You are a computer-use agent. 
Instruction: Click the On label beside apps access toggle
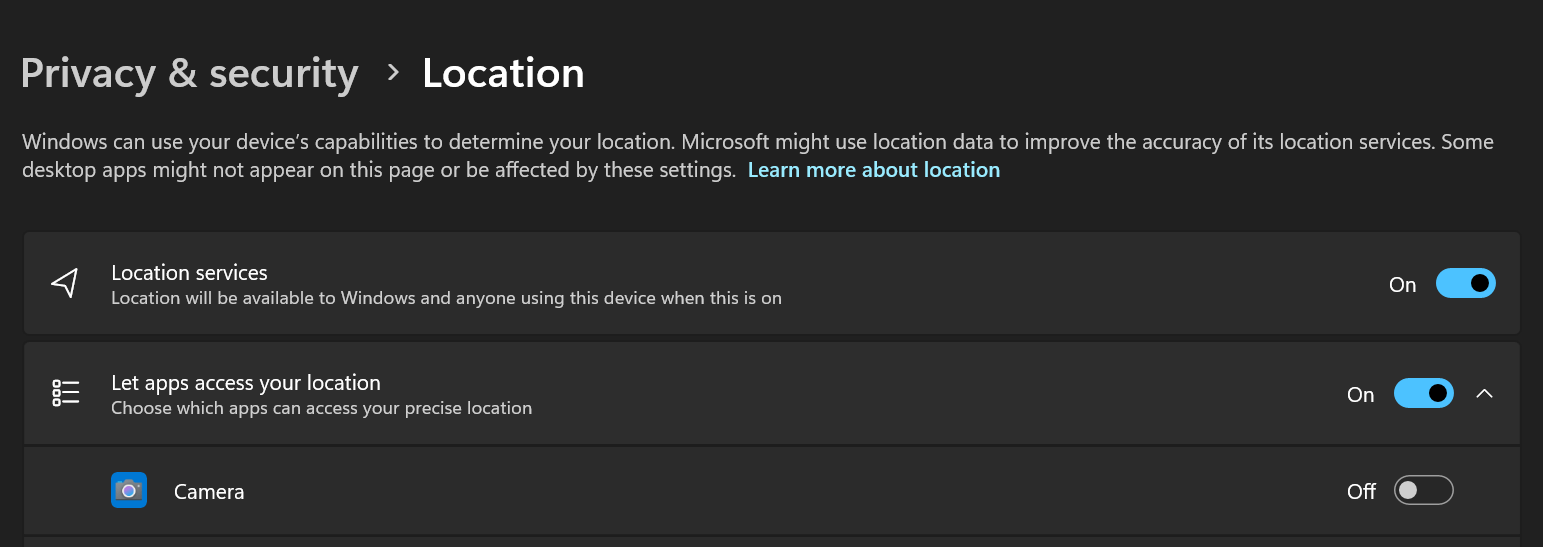(1360, 395)
